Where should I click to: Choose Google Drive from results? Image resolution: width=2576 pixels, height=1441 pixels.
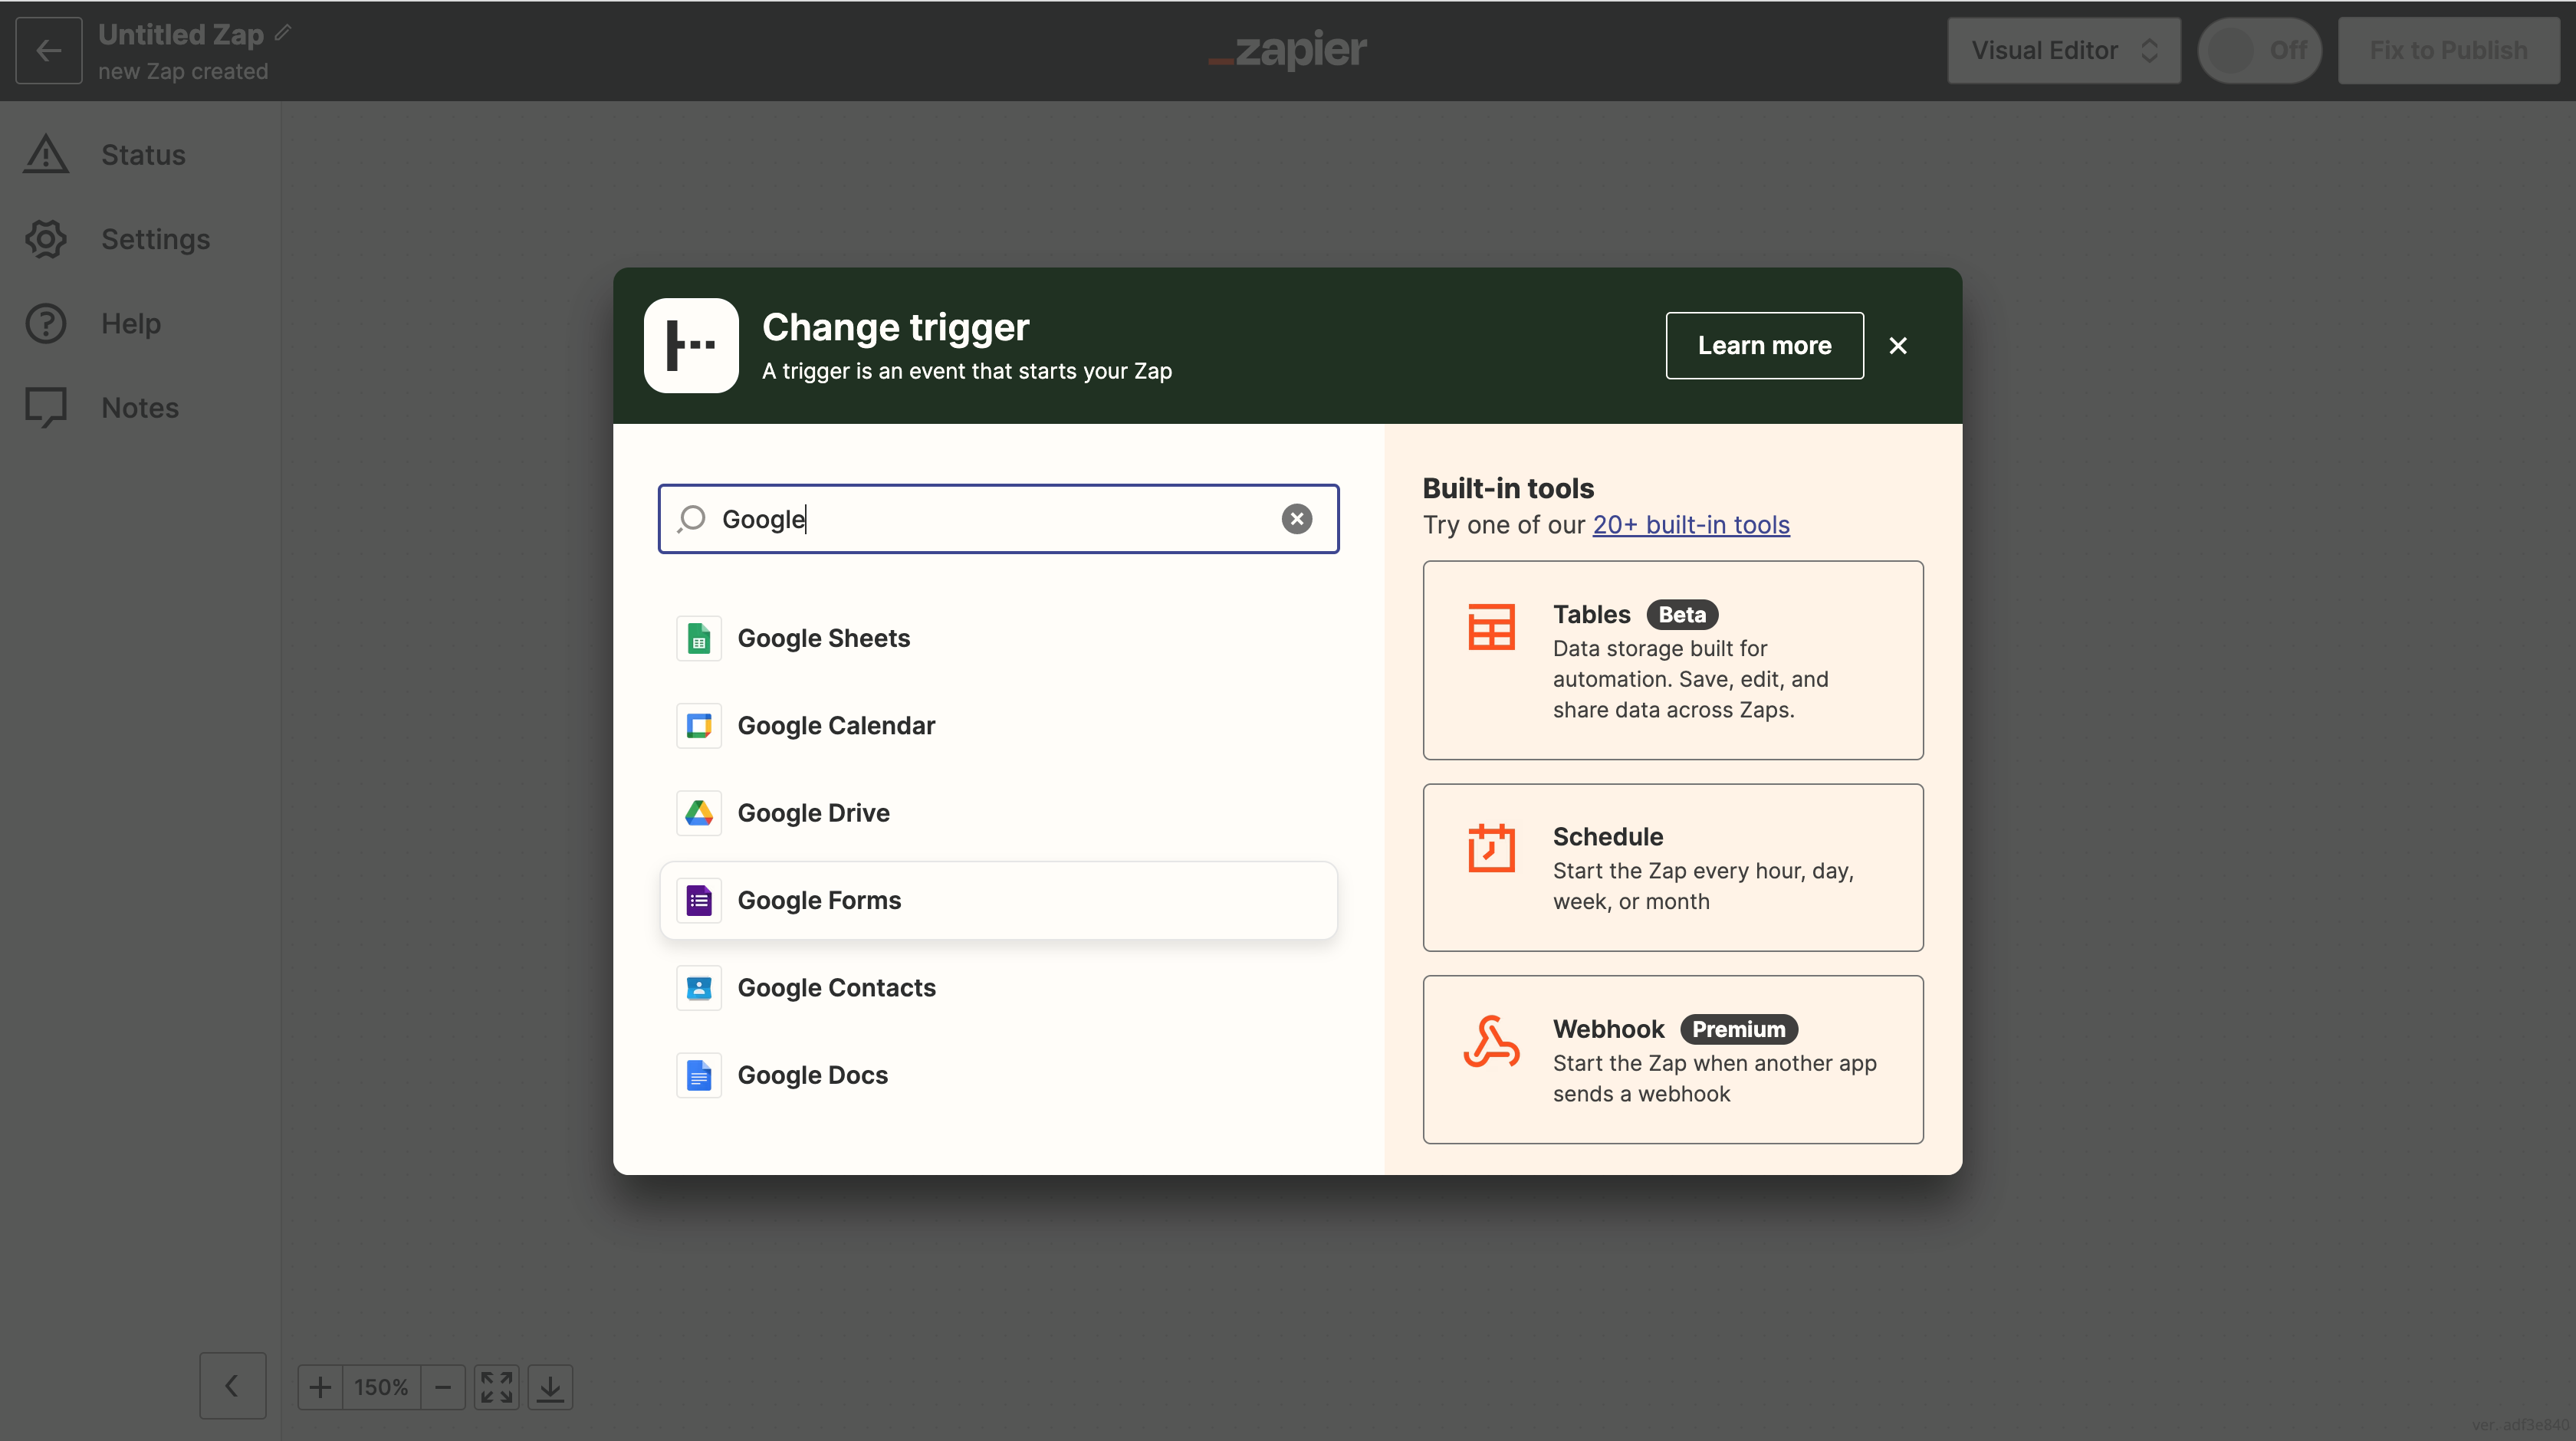[x=998, y=812]
